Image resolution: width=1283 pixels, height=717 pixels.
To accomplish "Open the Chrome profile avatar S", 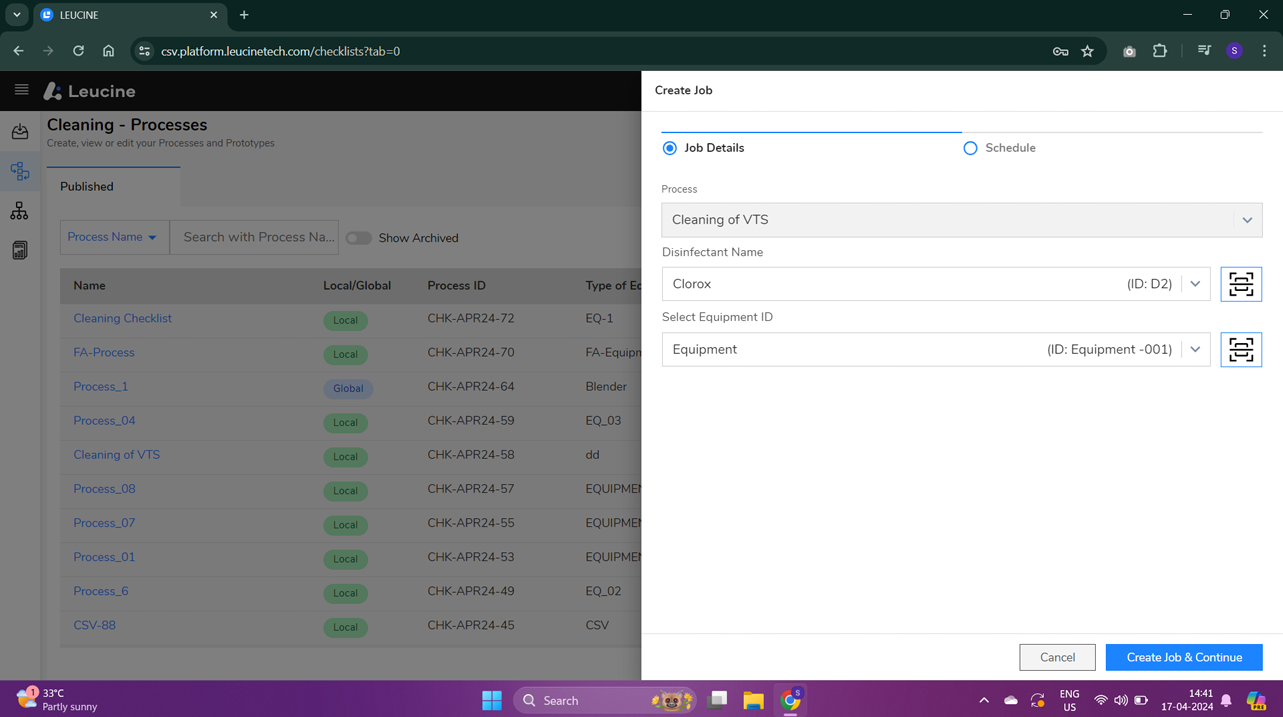I will pyautogui.click(x=1234, y=51).
